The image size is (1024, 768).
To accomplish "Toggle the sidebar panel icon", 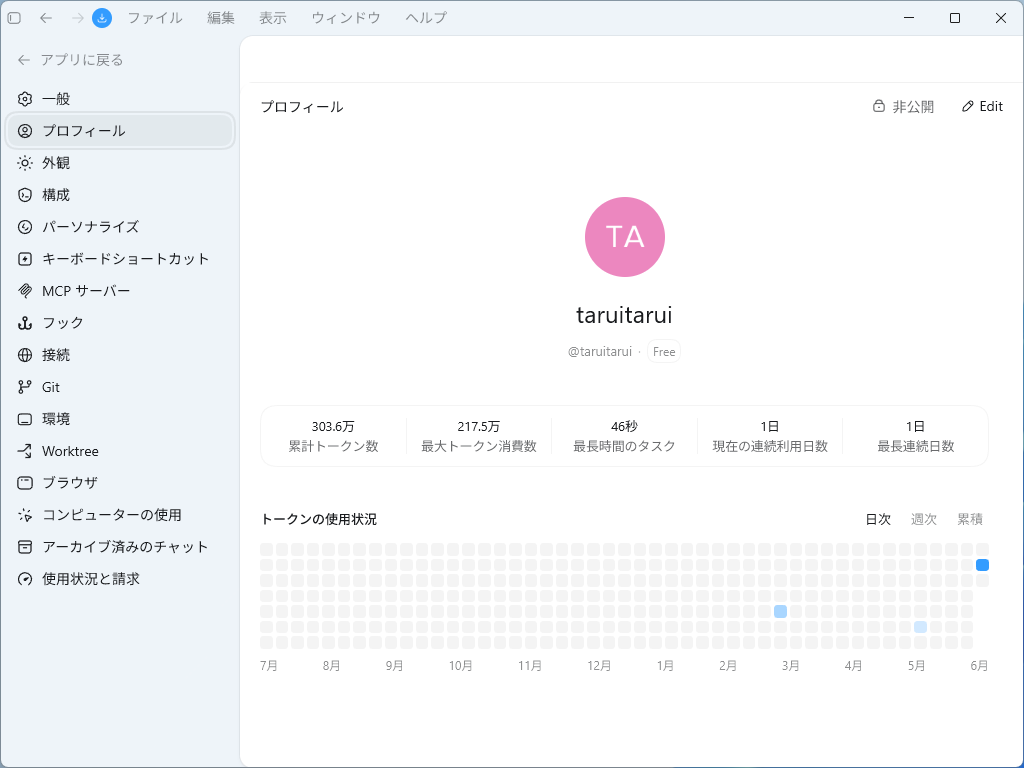I will coord(14,18).
